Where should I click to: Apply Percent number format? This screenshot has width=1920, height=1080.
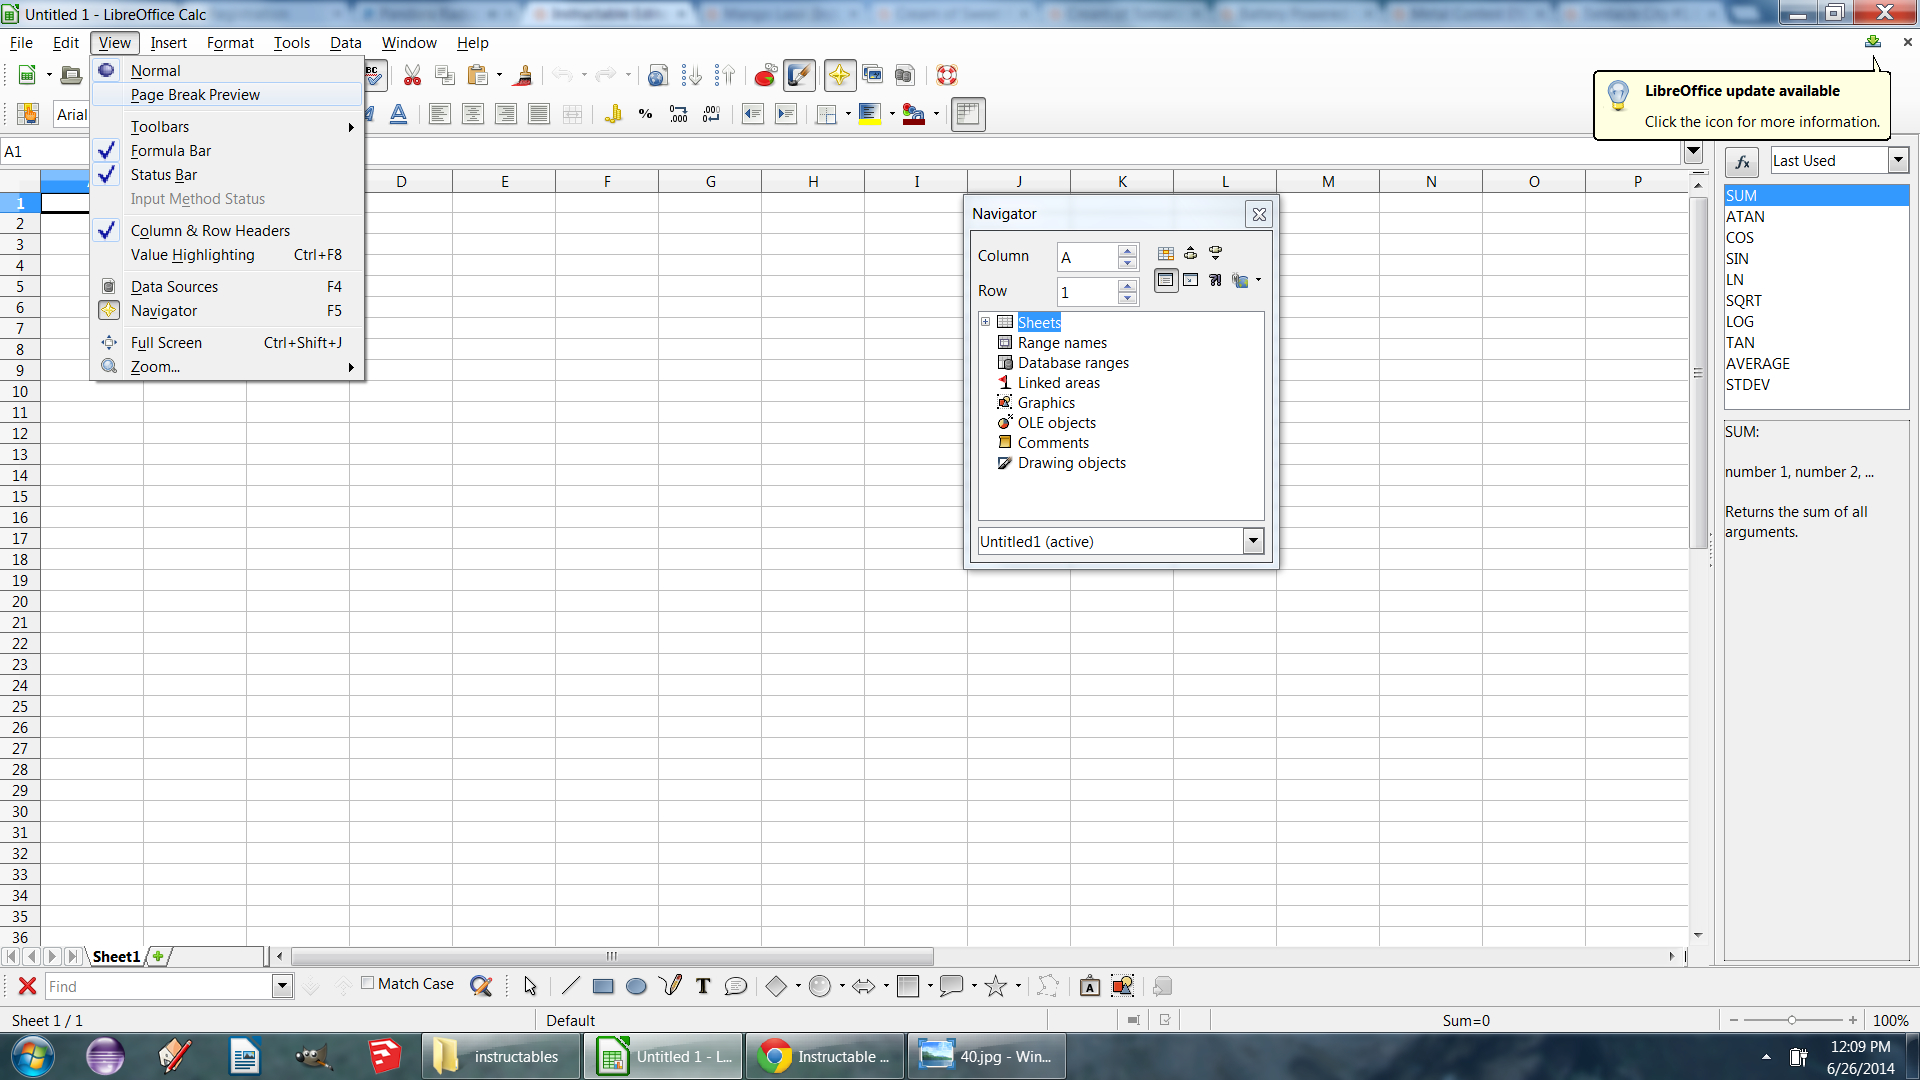(646, 114)
